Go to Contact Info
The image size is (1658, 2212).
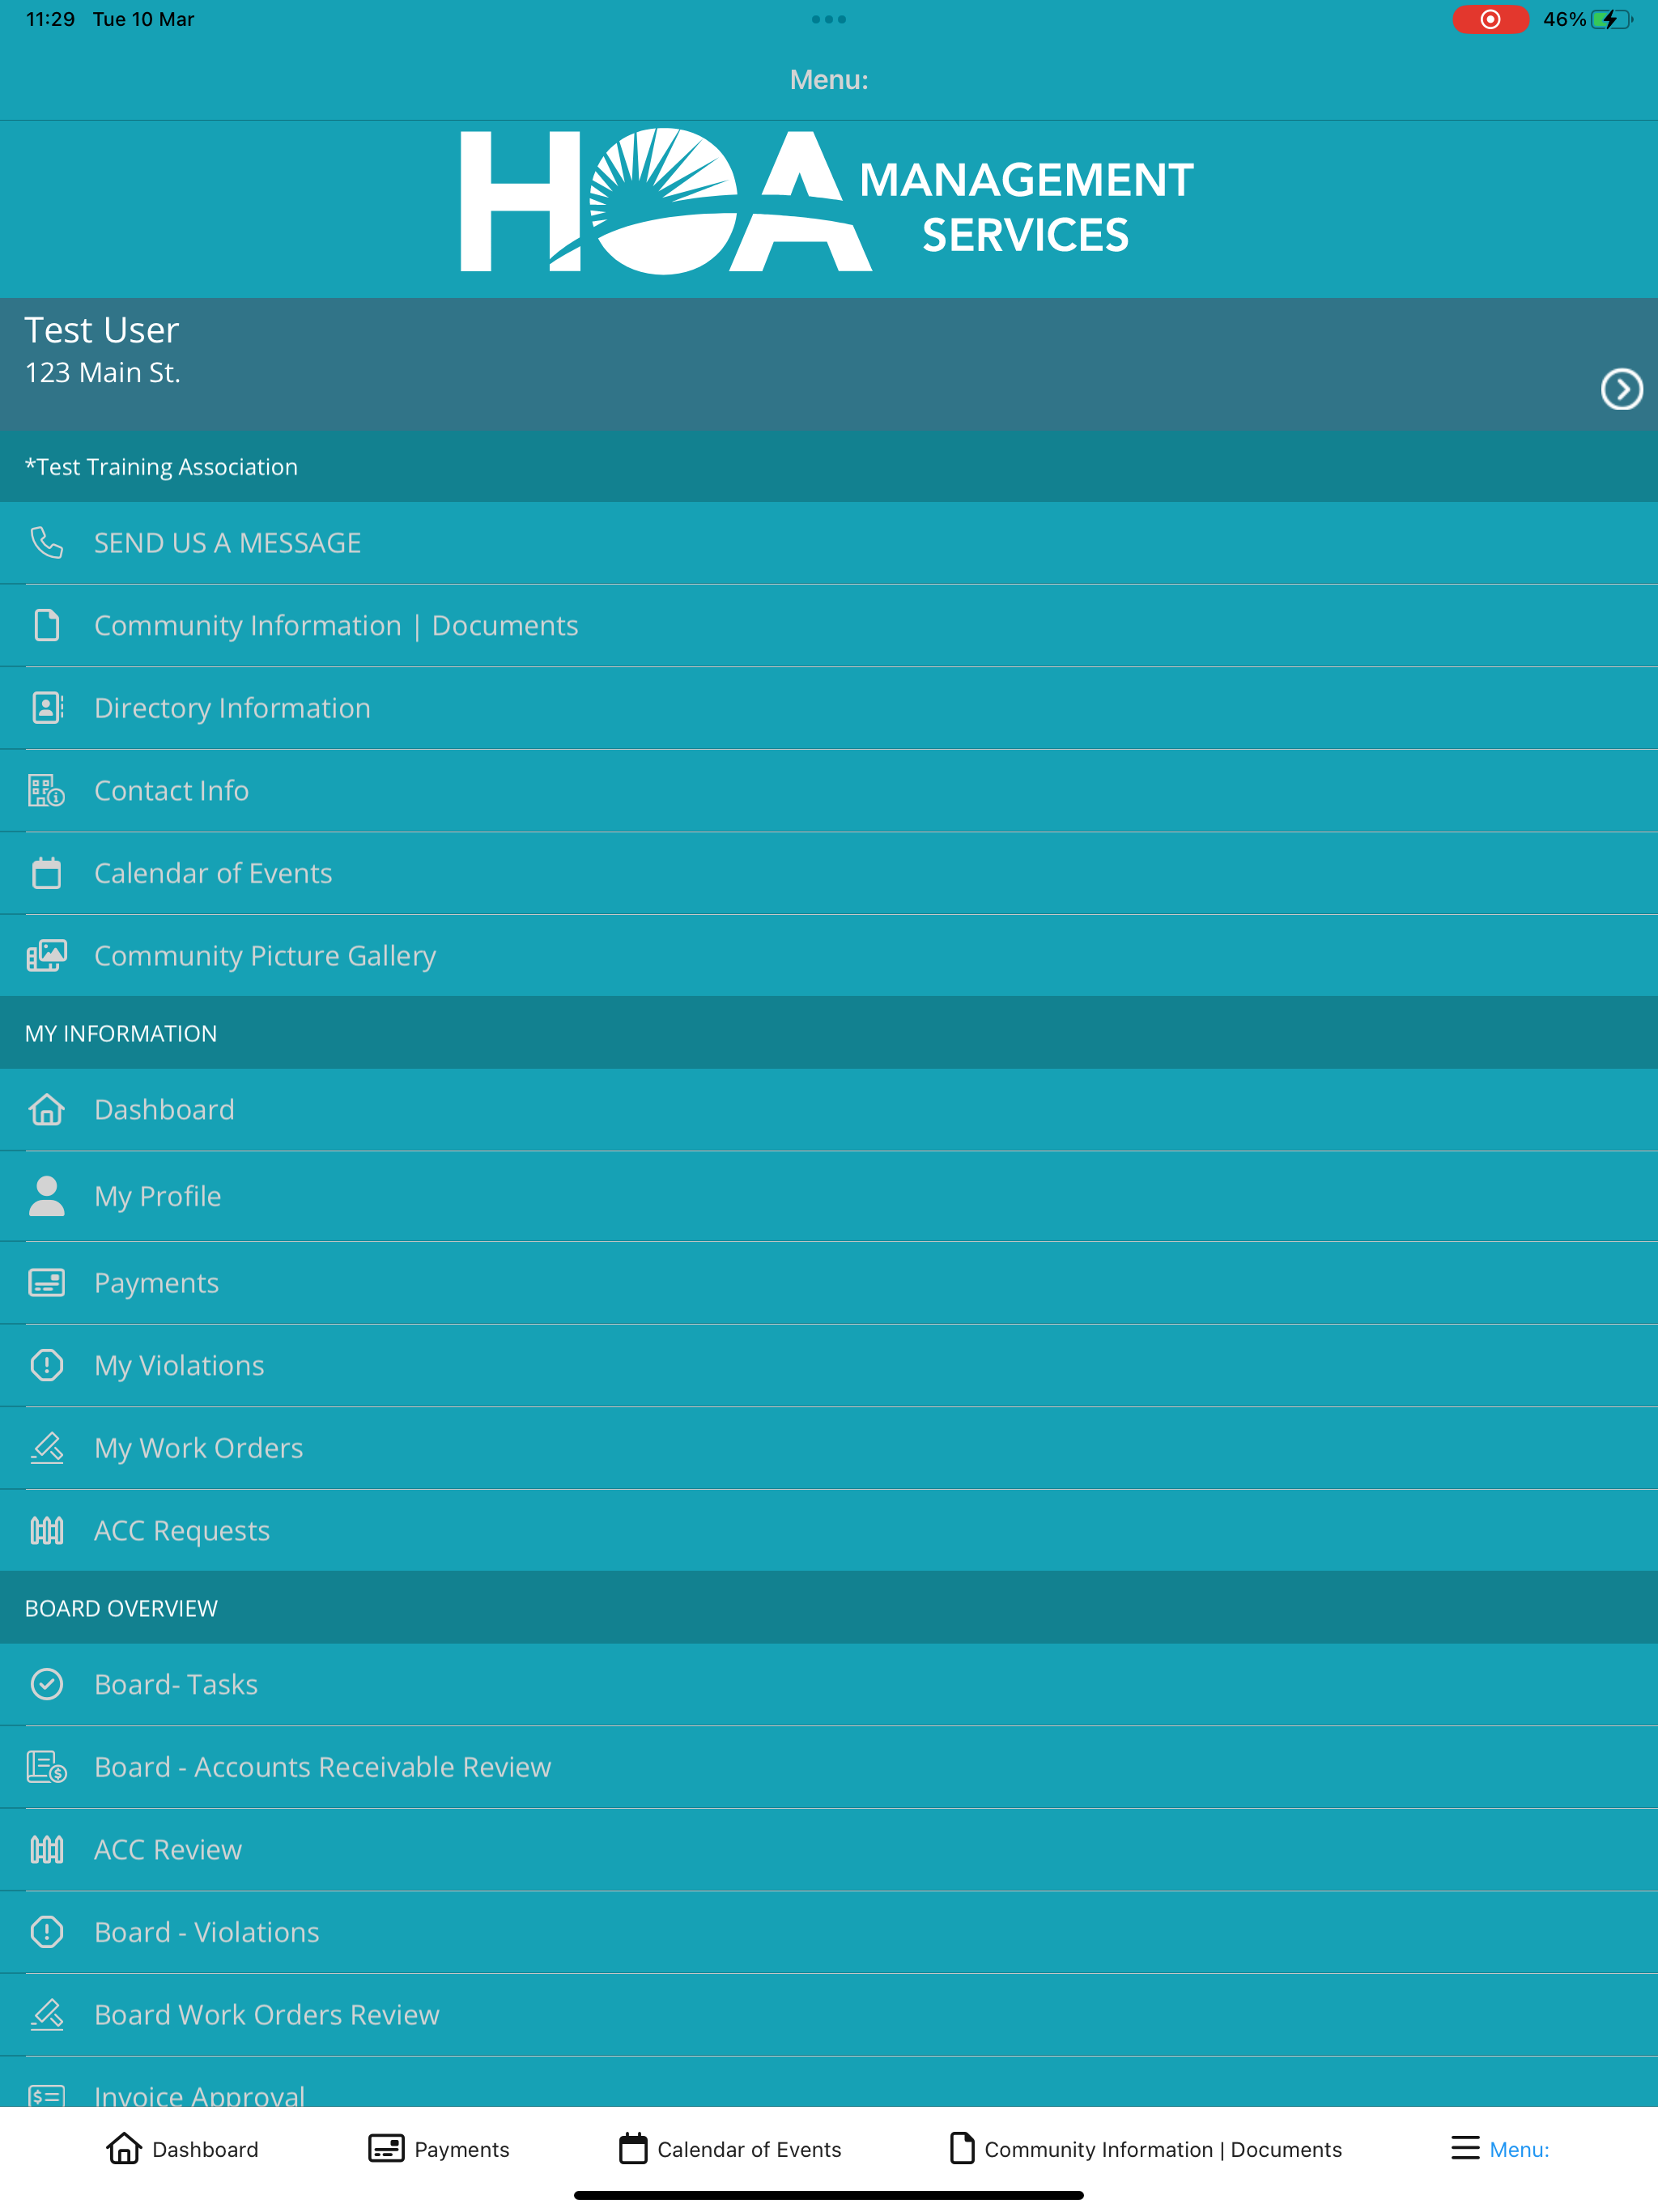coord(829,790)
